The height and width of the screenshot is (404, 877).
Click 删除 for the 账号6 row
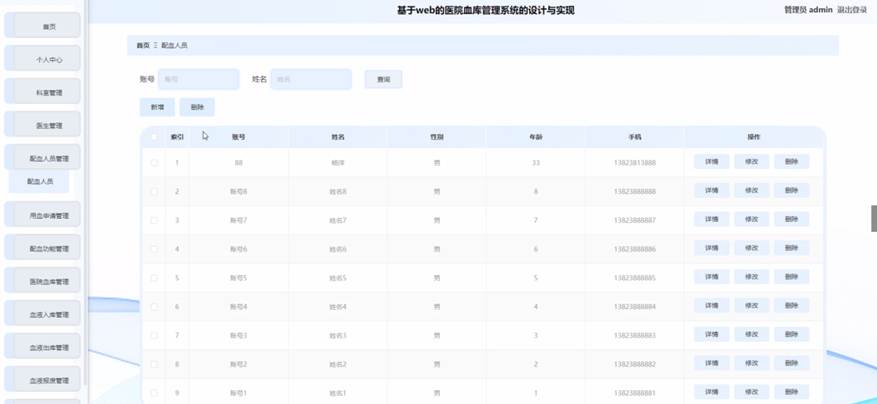(x=791, y=248)
